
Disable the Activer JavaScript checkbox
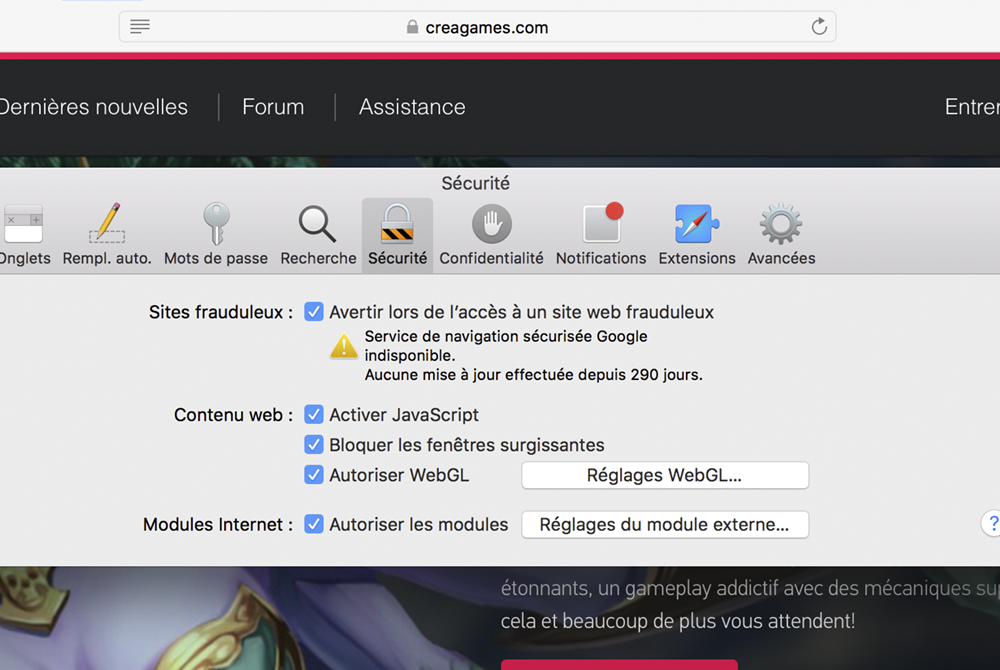[x=314, y=415]
